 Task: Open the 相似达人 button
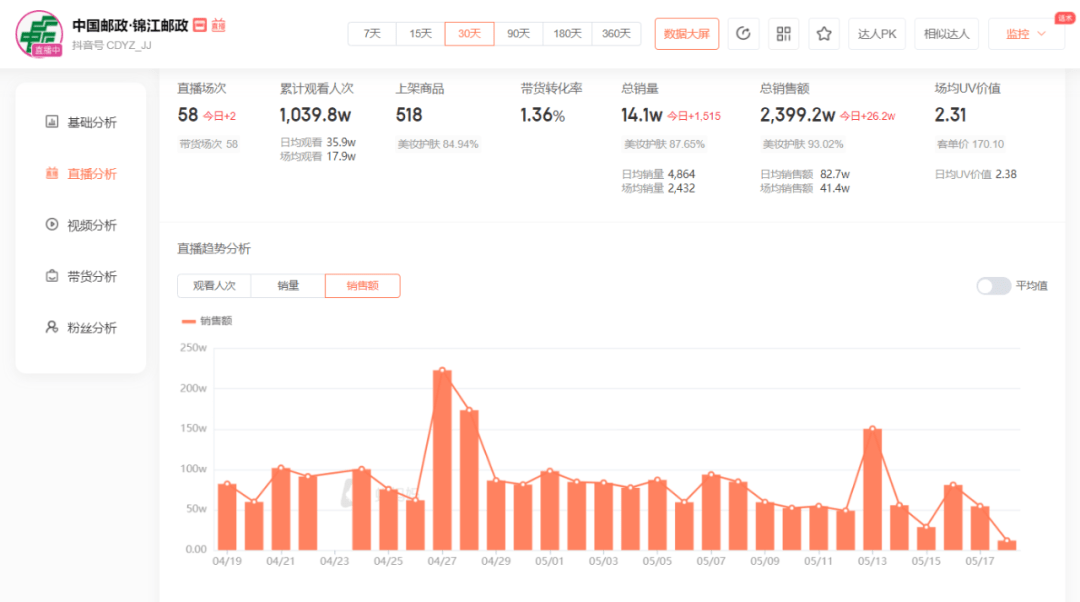tap(946, 34)
